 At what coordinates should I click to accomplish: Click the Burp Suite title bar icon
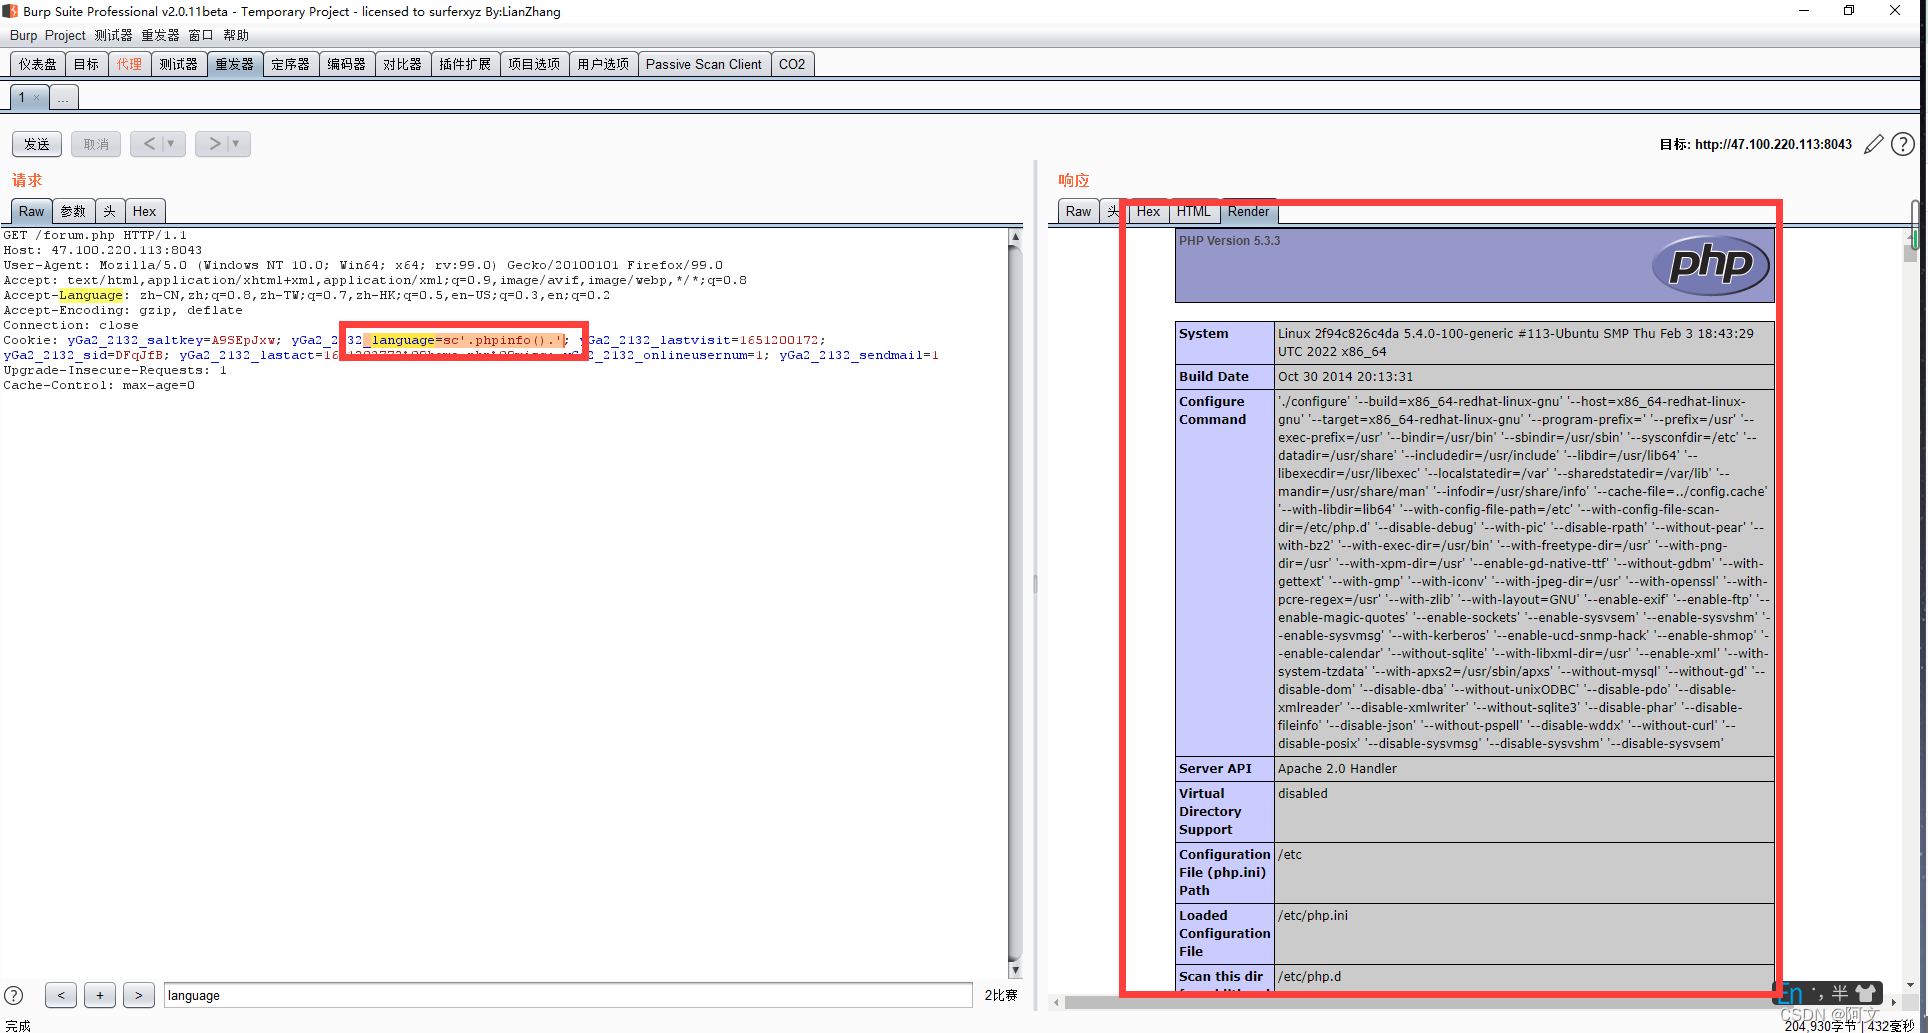point(10,11)
